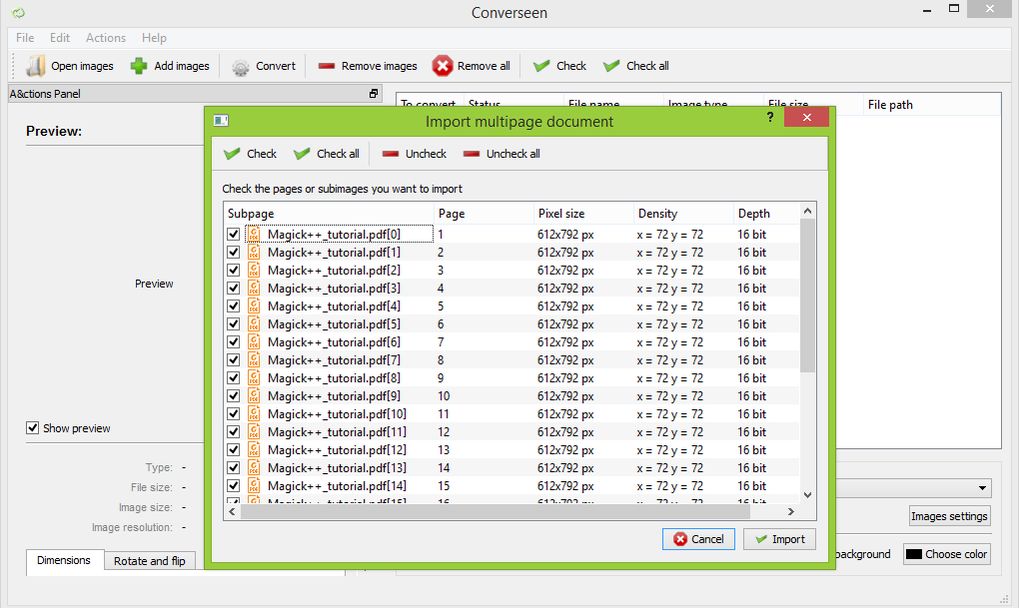Open the File menu
Viewport: 1019px width, 608px height.
(x=25, y=38)
